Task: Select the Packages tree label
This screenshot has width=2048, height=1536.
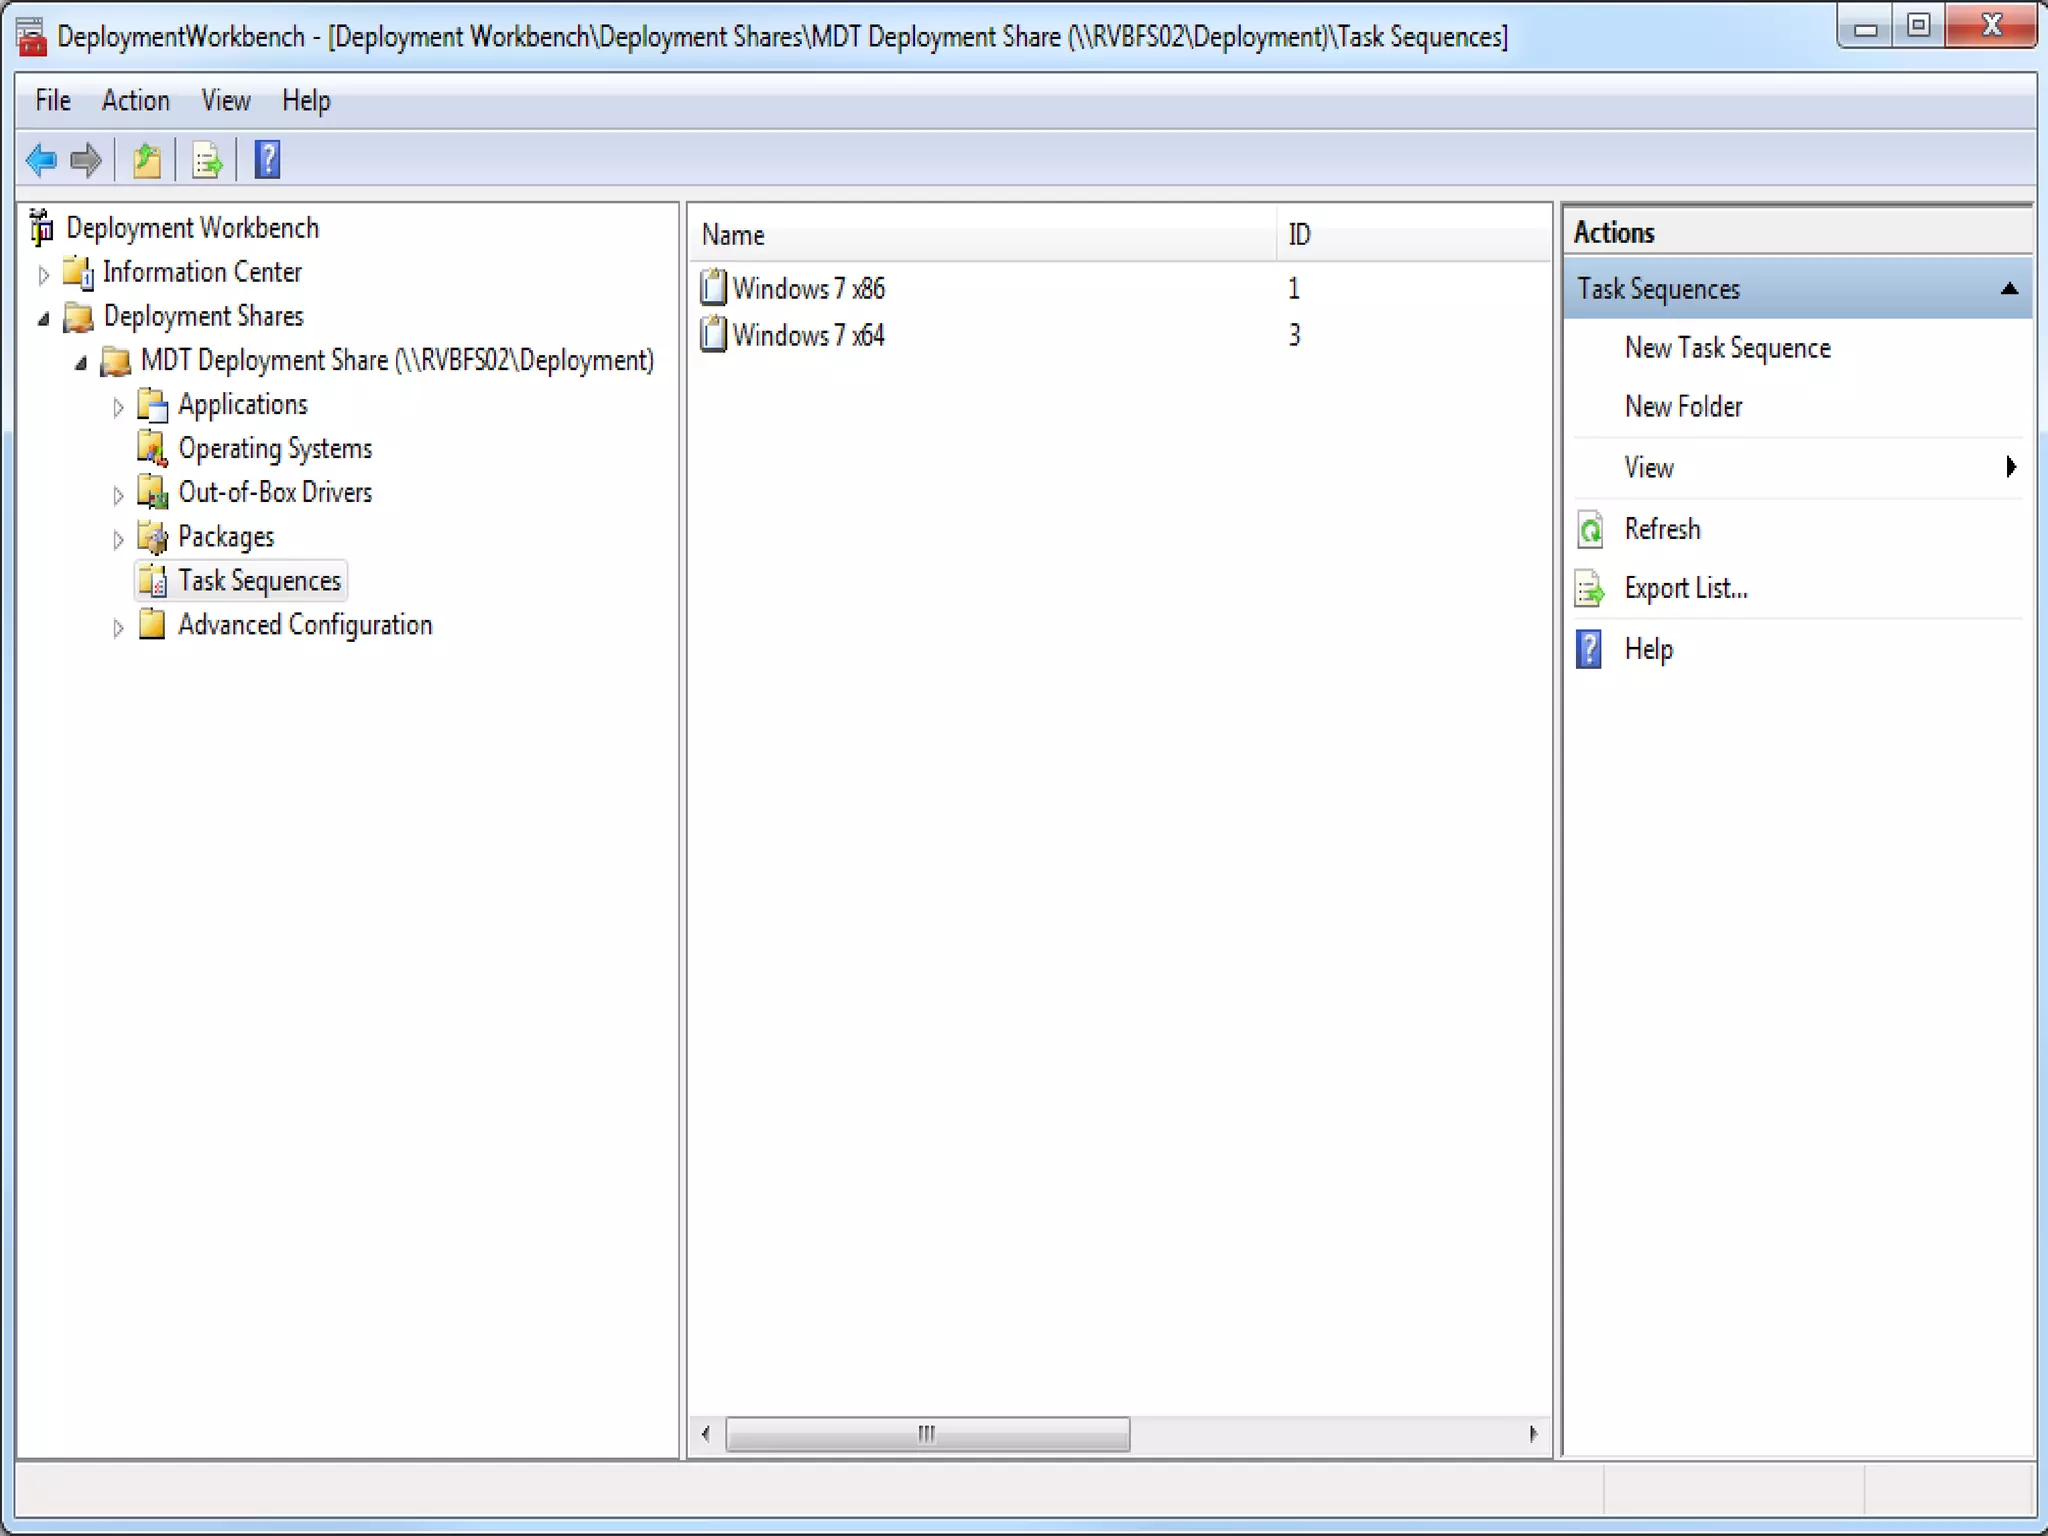Action: 226,537
